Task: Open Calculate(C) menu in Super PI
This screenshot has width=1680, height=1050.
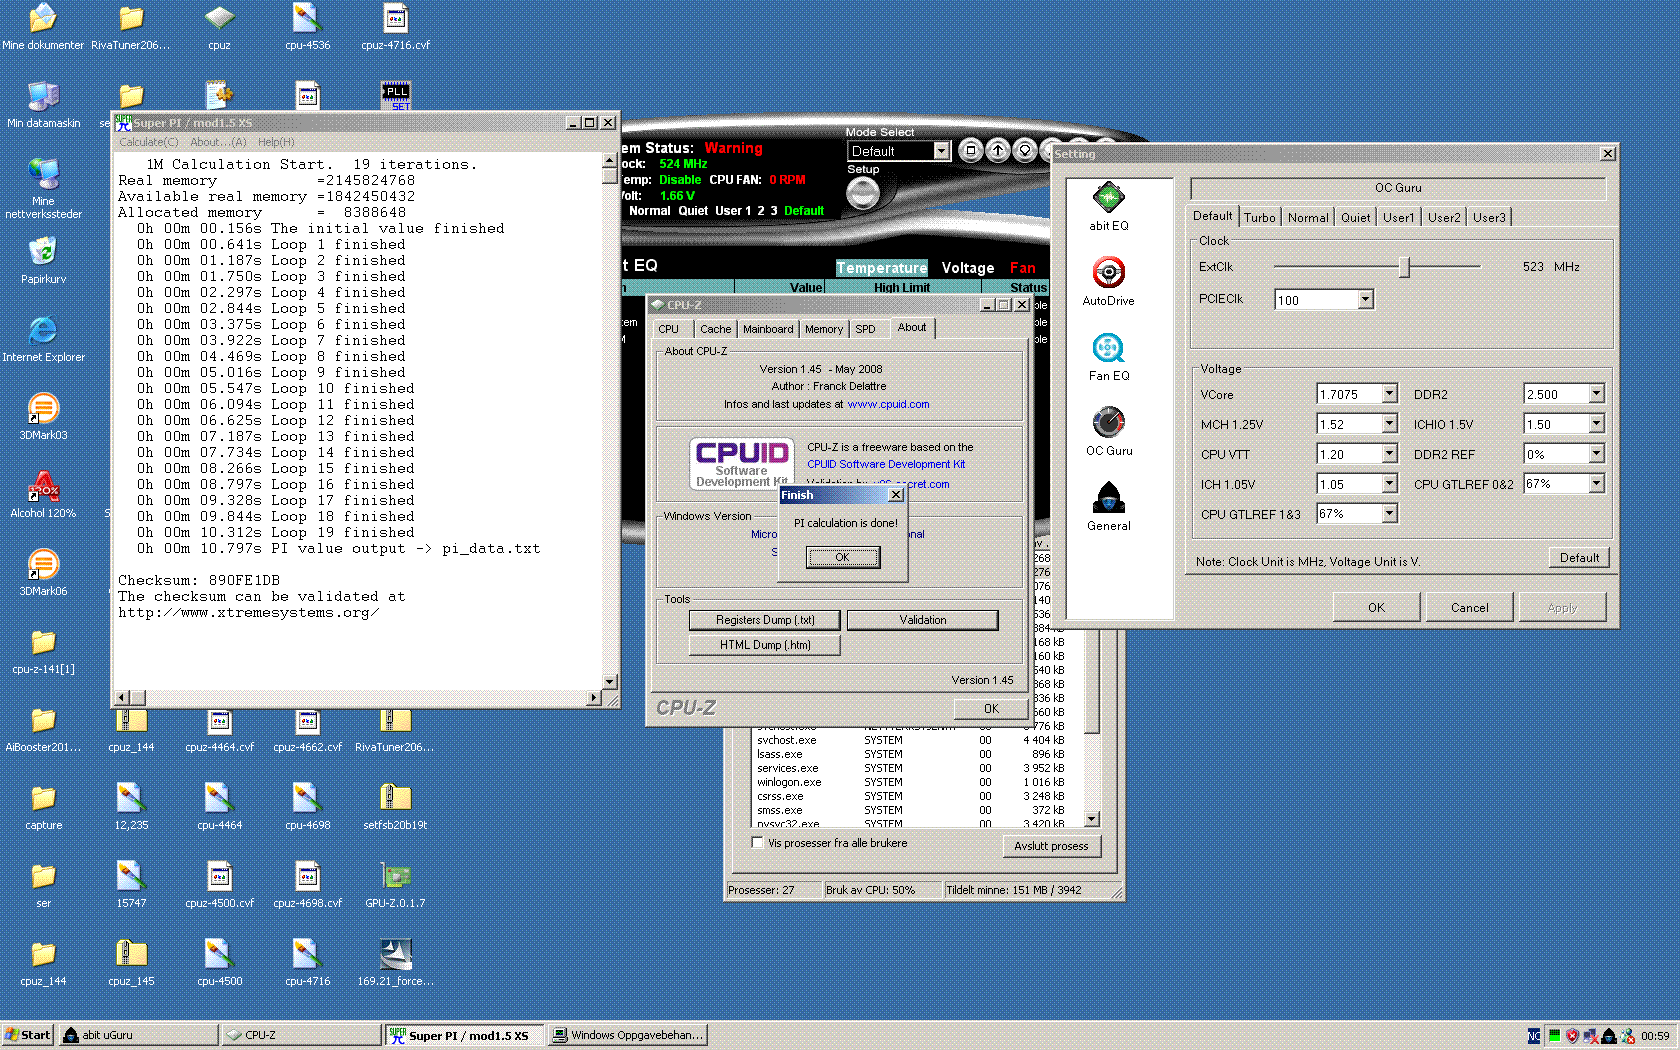Action: point(148,142)
